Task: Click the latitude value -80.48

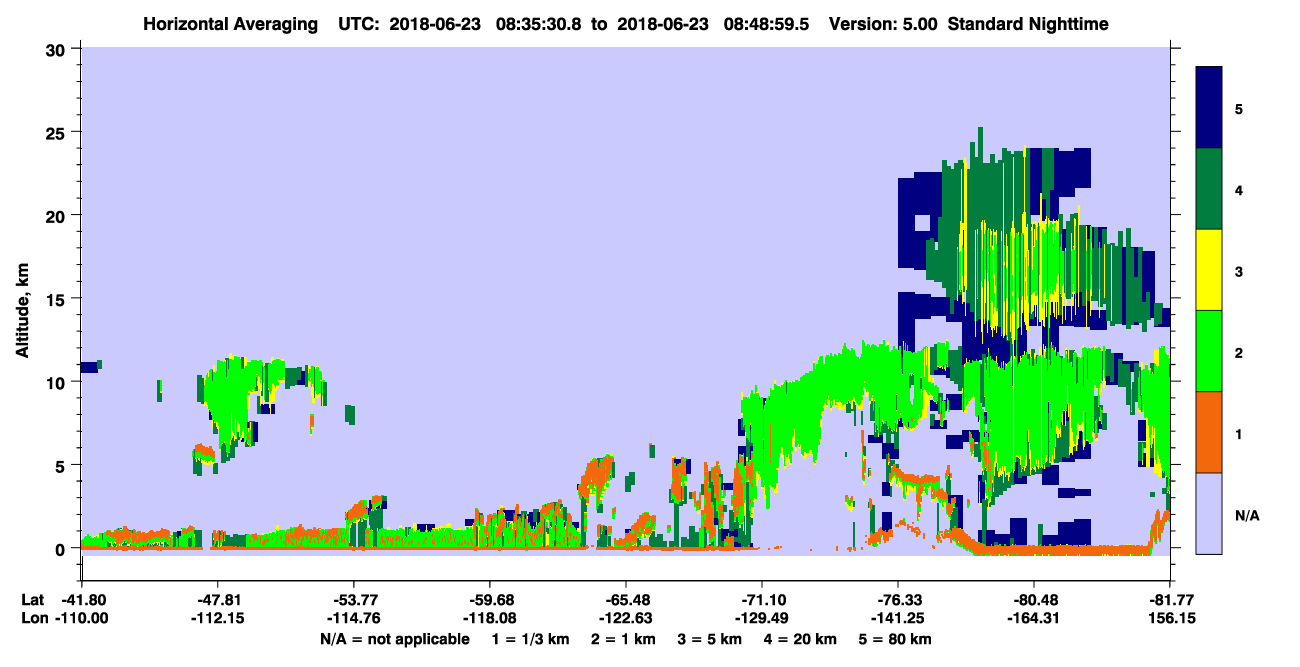Action: click(x=1034, y=600)
